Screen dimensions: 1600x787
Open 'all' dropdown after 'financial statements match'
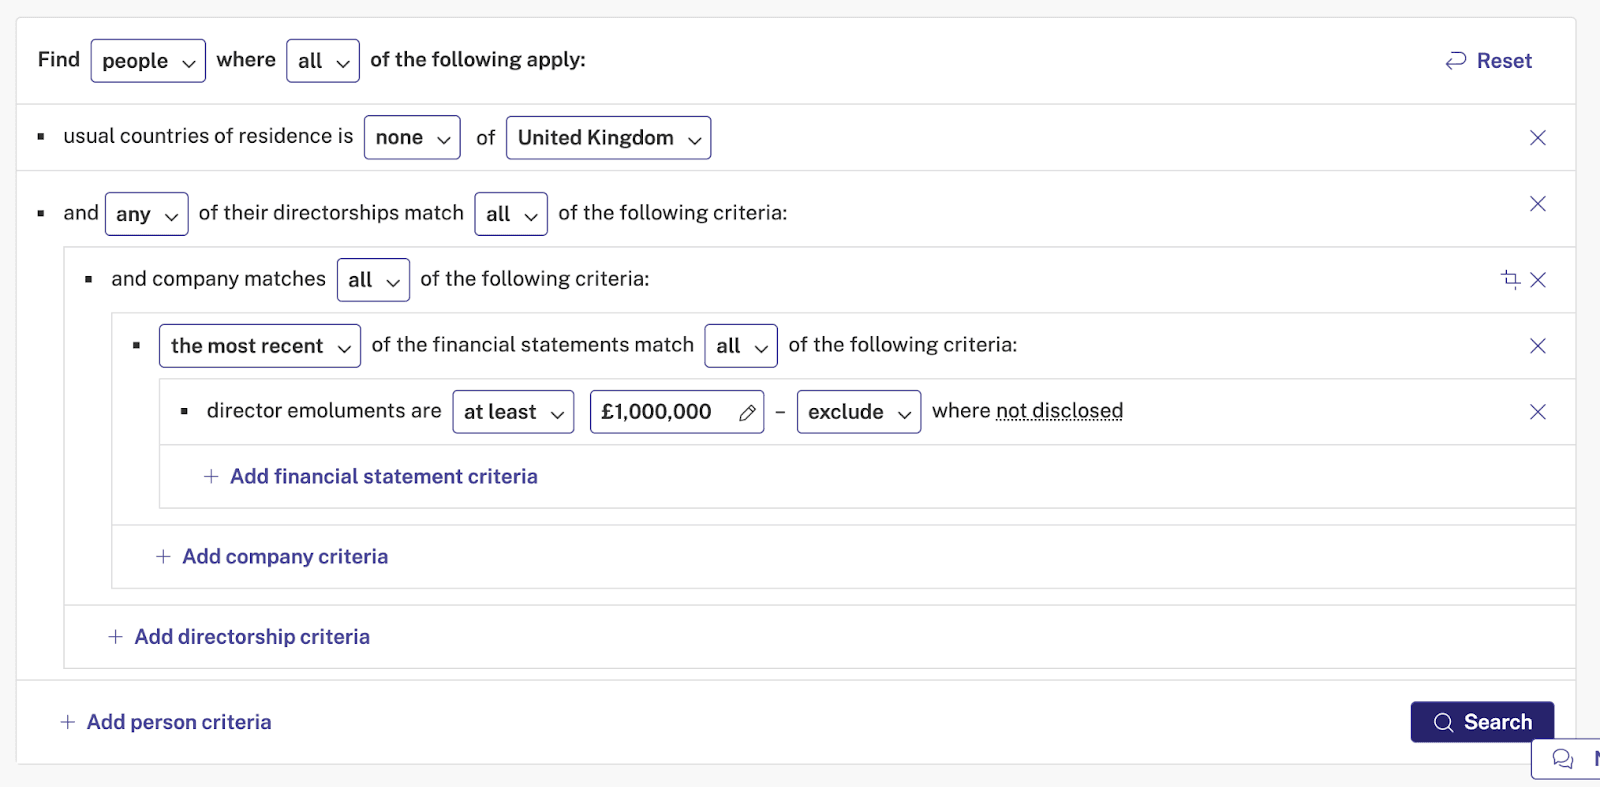tap(741, 346)
